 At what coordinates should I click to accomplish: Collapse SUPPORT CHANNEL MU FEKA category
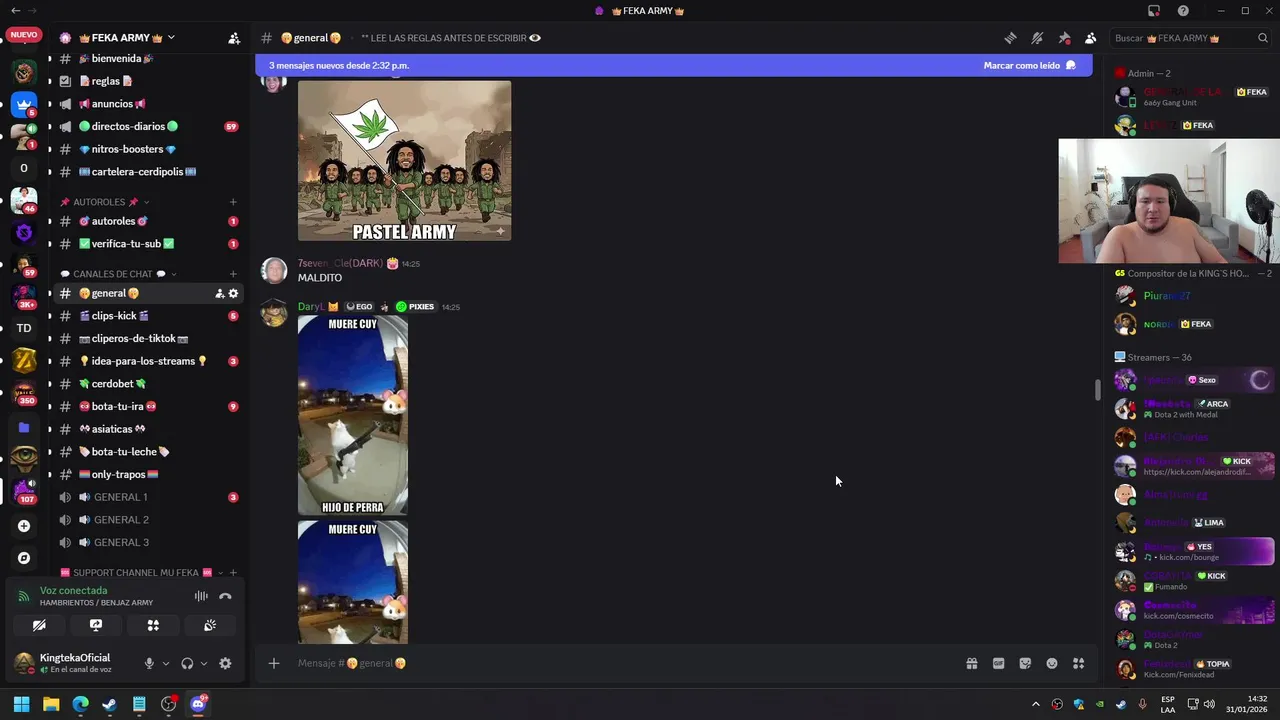click(x=141, y=573)
